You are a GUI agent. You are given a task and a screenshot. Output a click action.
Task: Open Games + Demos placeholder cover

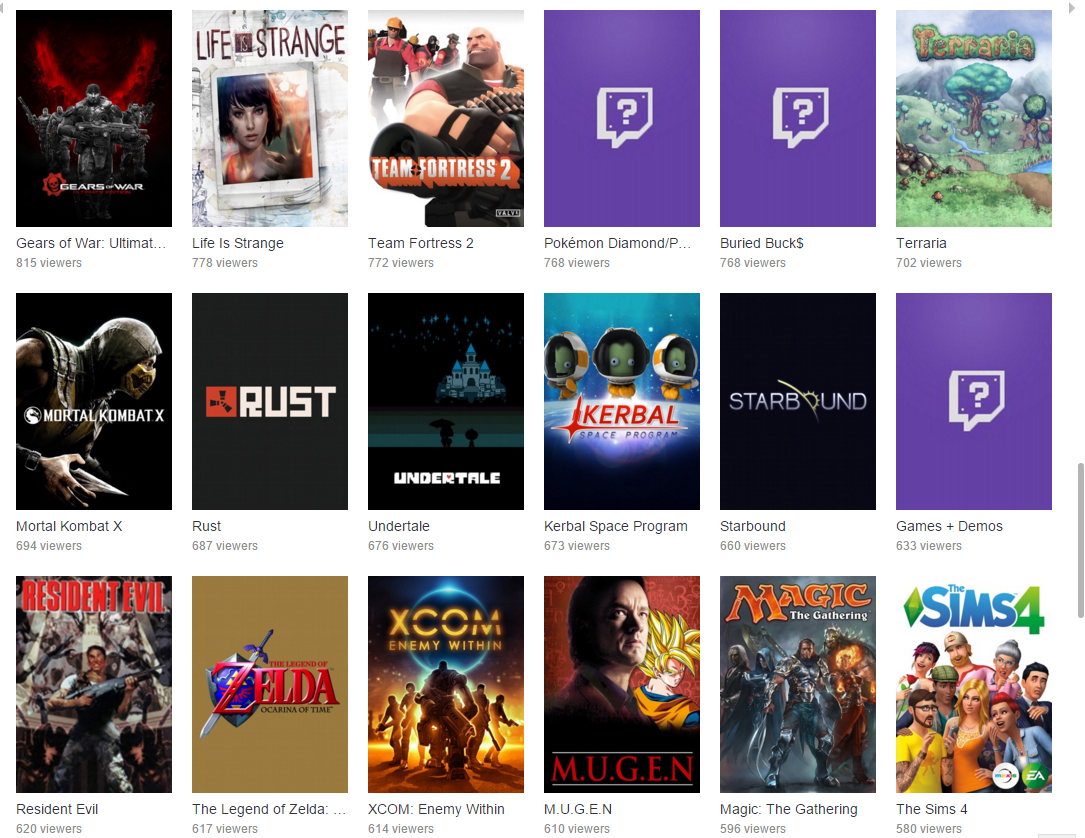coord(974,401)
